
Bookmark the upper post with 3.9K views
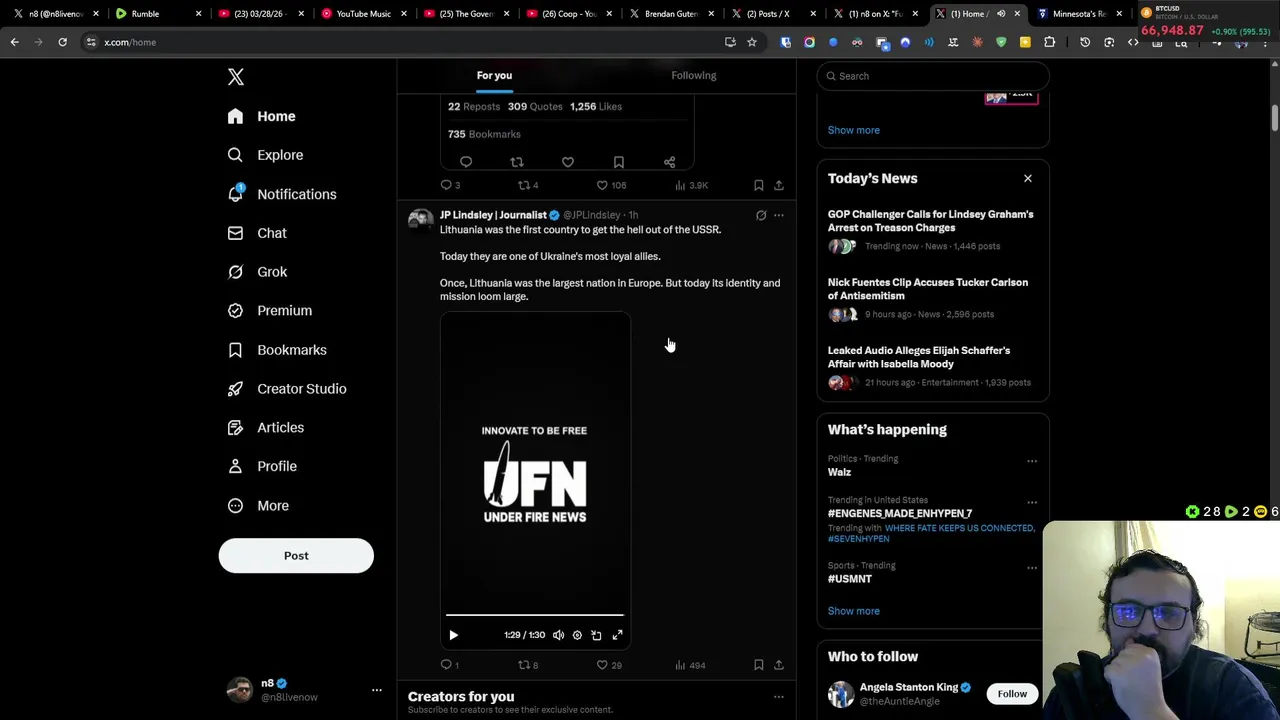tap(758, 185)
